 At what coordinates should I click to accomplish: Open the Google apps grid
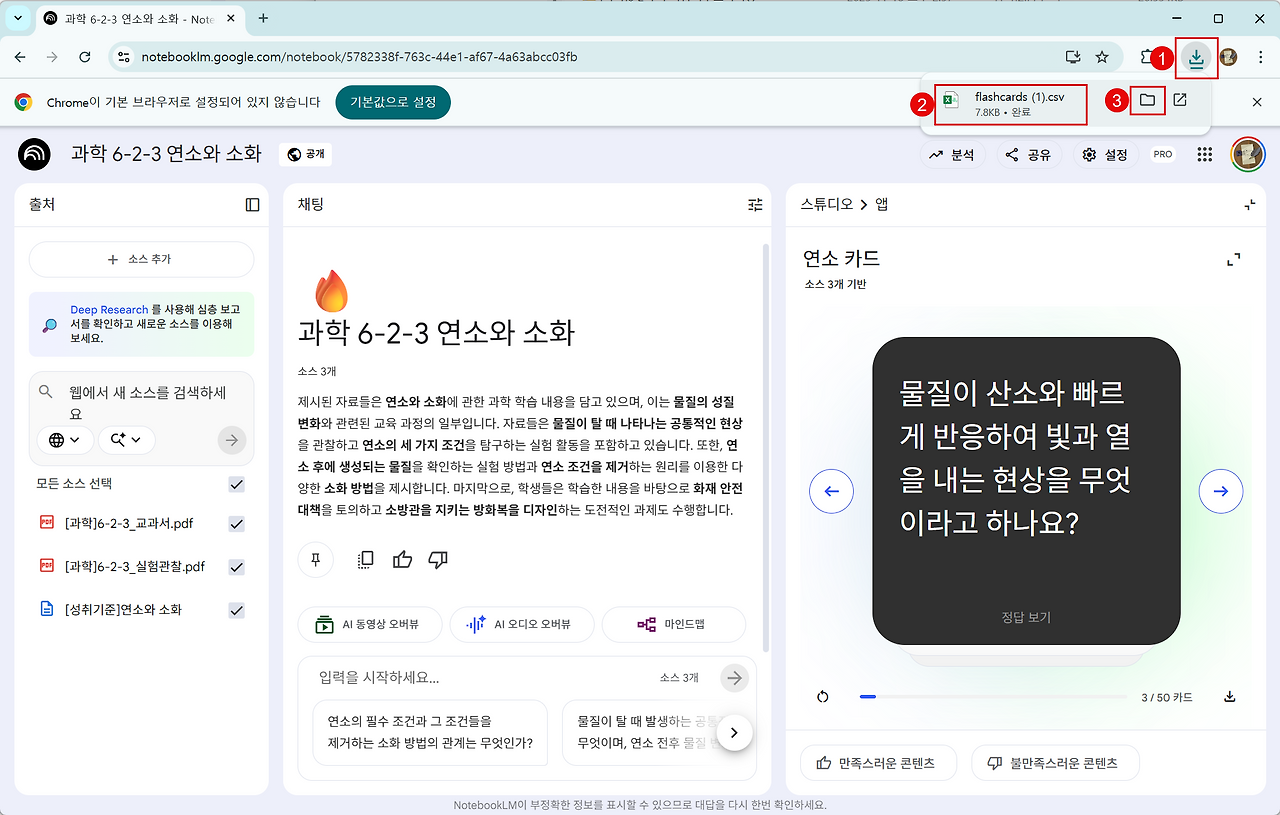1205,154
